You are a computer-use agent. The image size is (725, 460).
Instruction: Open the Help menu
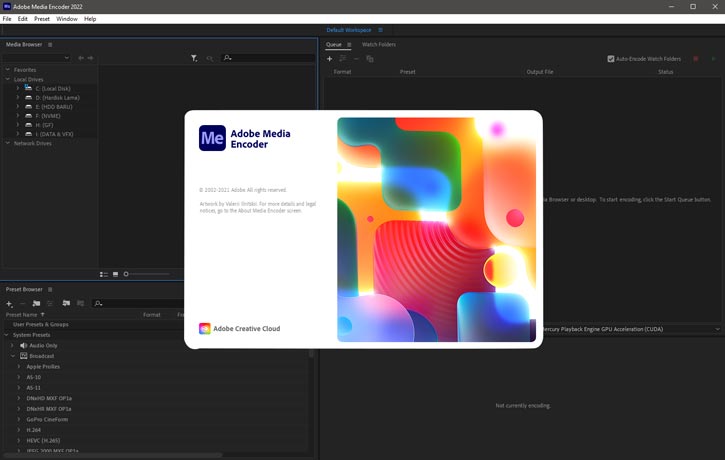coord(90,19)
